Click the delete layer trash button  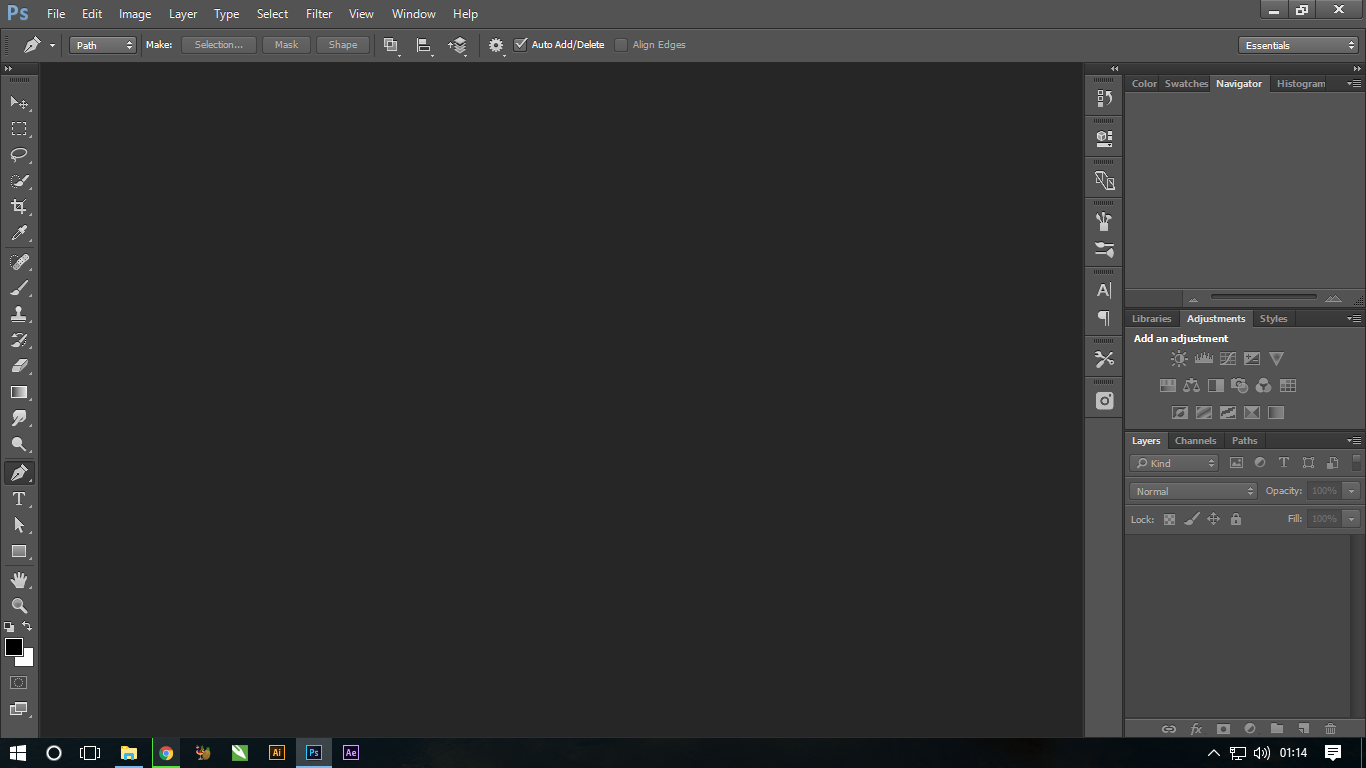point(1330,729)
